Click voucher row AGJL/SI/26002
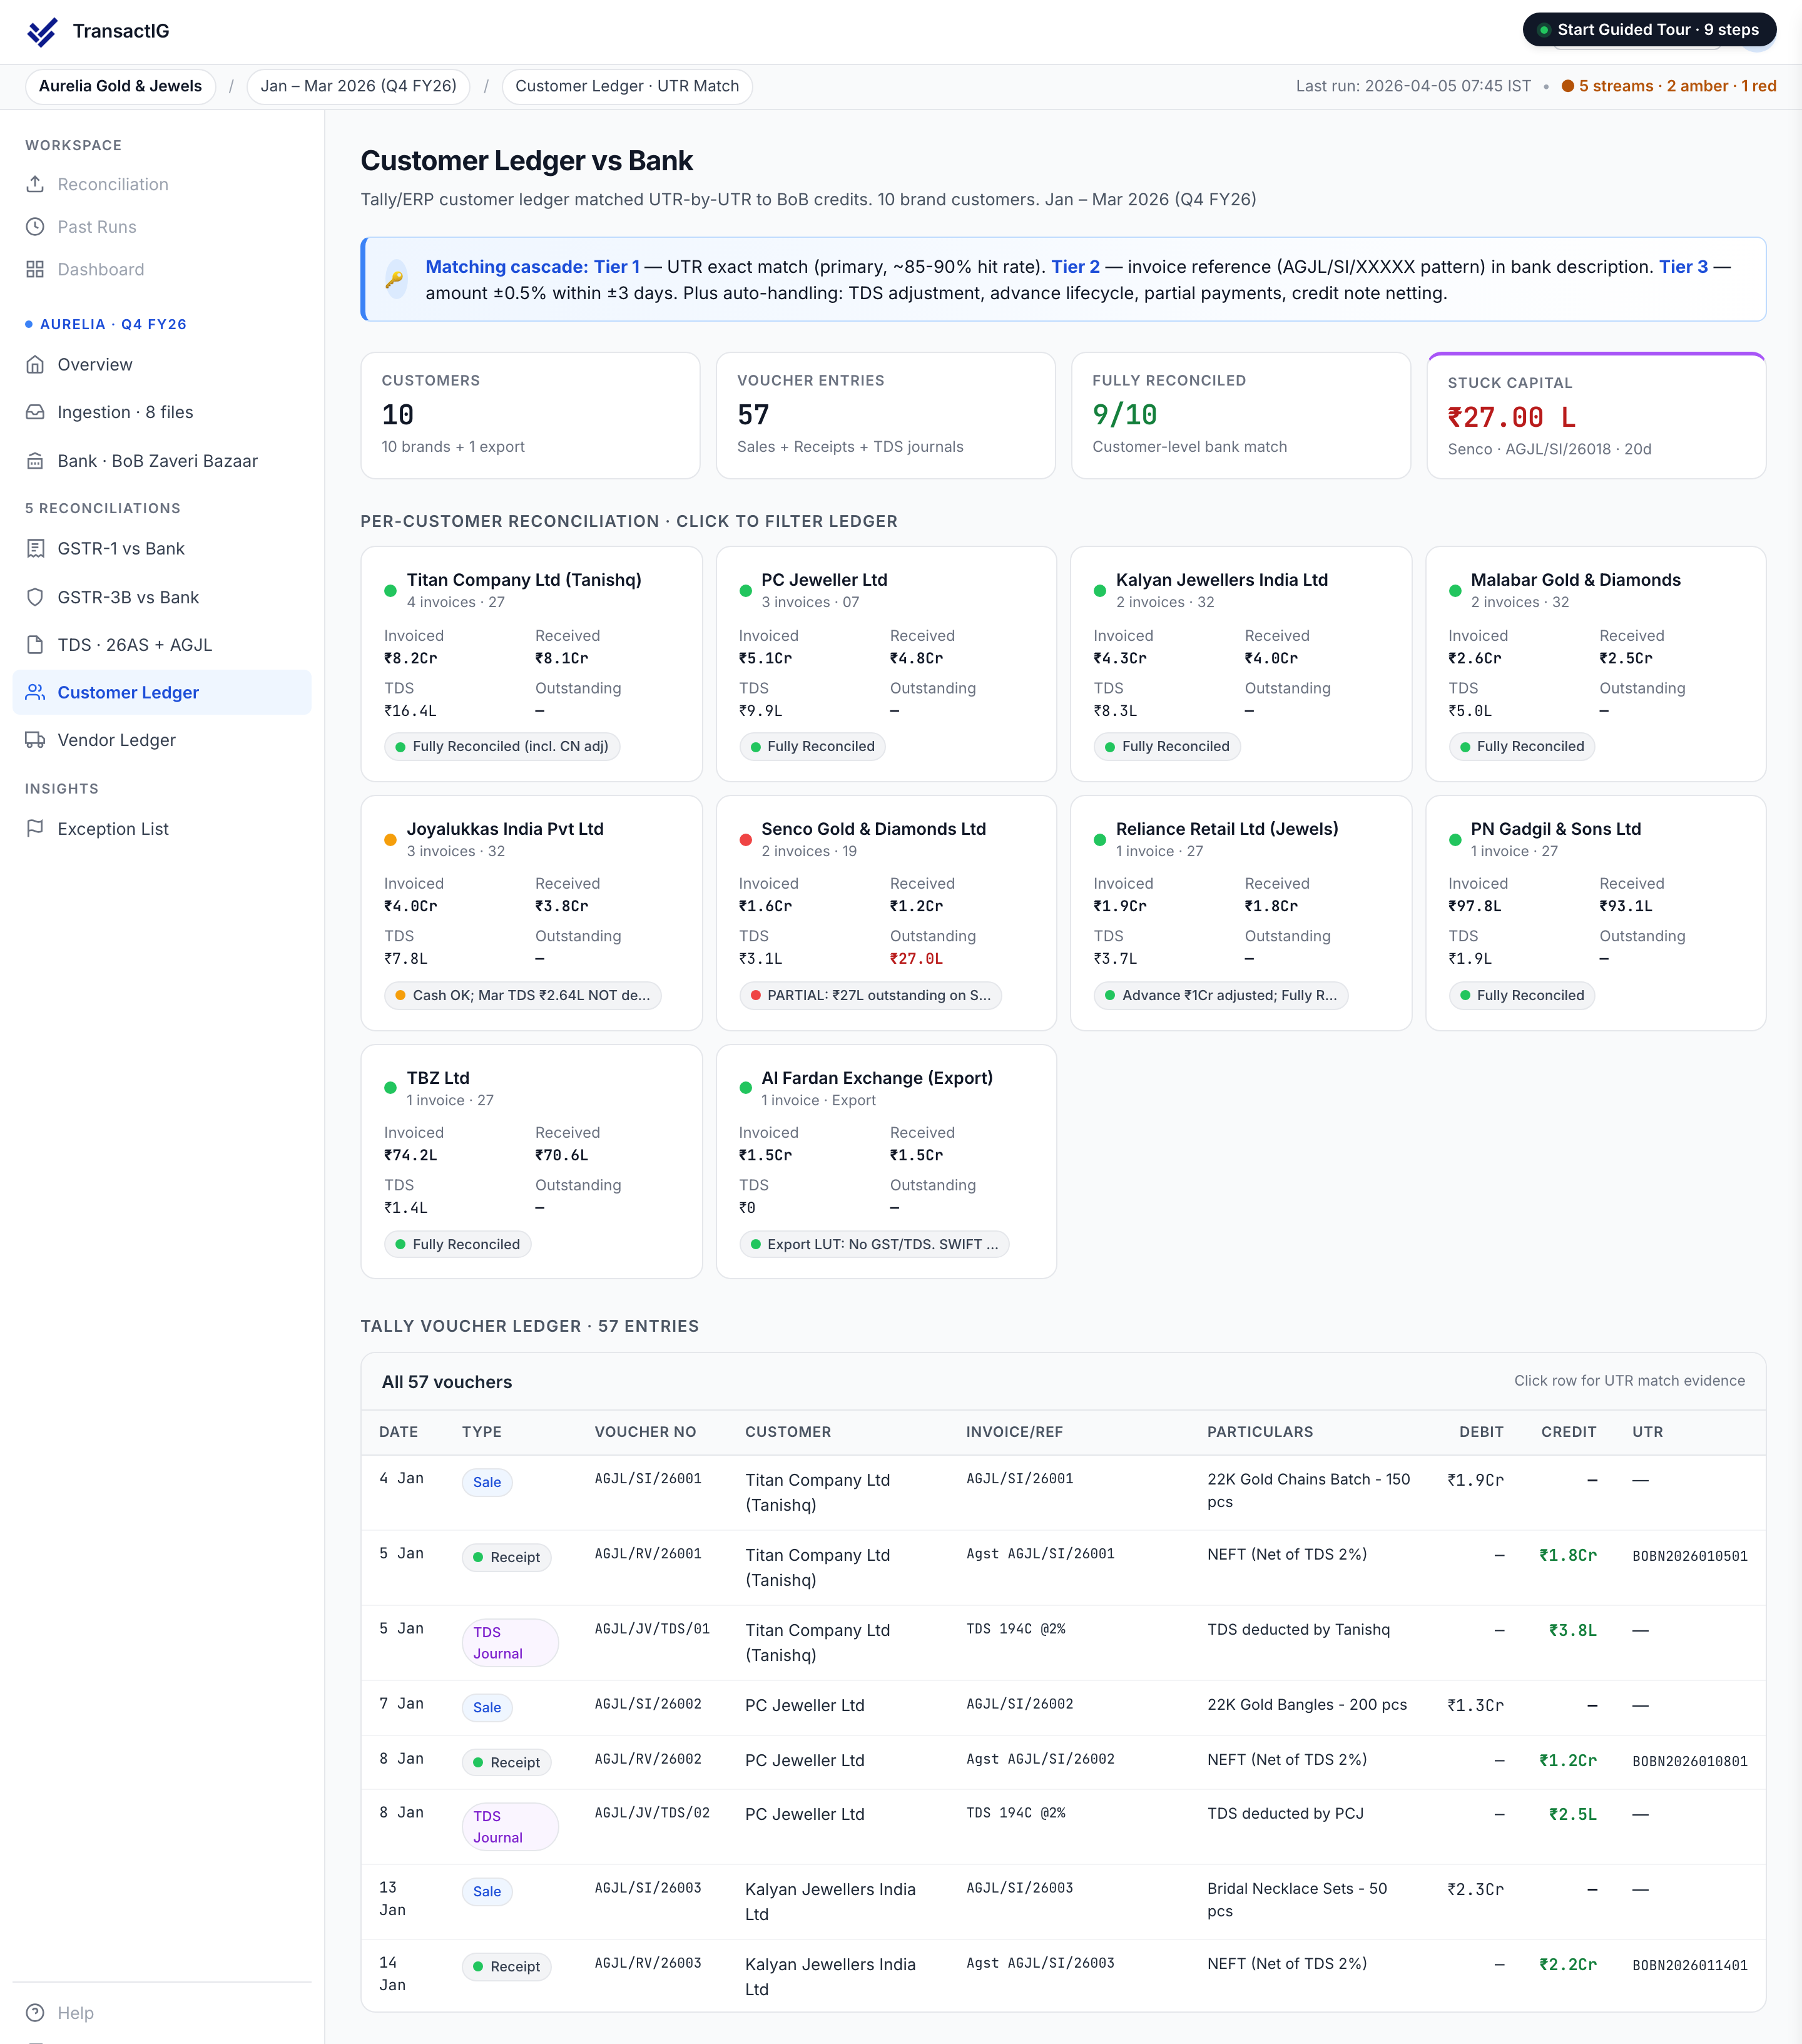1802x2044 pixels. click(1063, 1707)
